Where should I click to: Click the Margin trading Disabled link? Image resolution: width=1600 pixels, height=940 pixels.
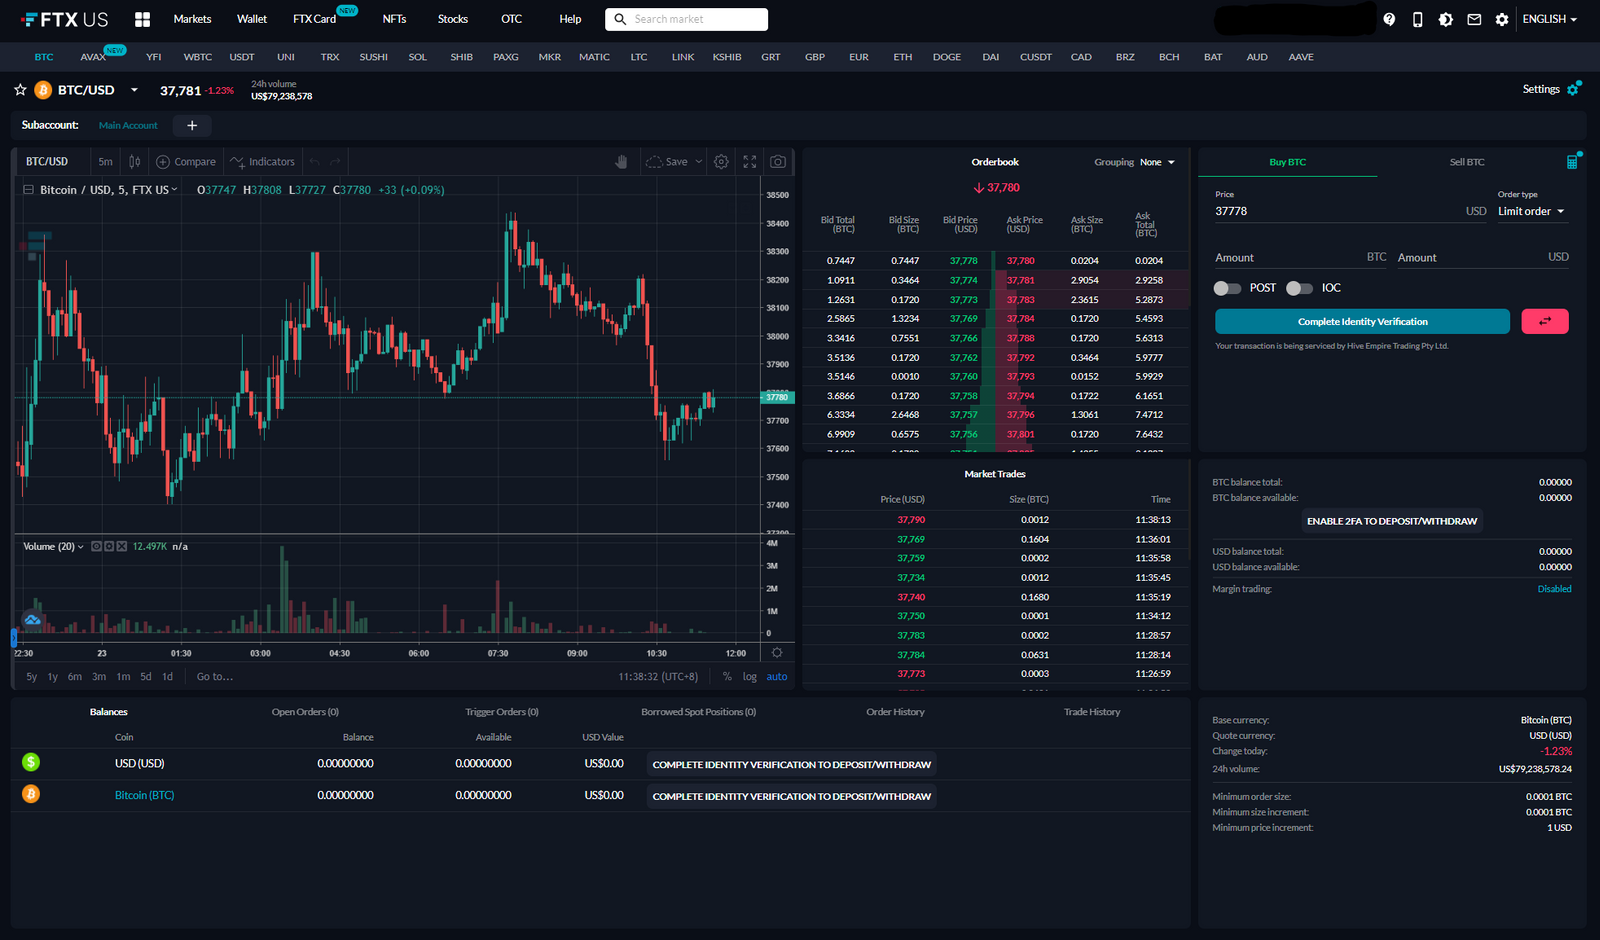(1554, 589)
